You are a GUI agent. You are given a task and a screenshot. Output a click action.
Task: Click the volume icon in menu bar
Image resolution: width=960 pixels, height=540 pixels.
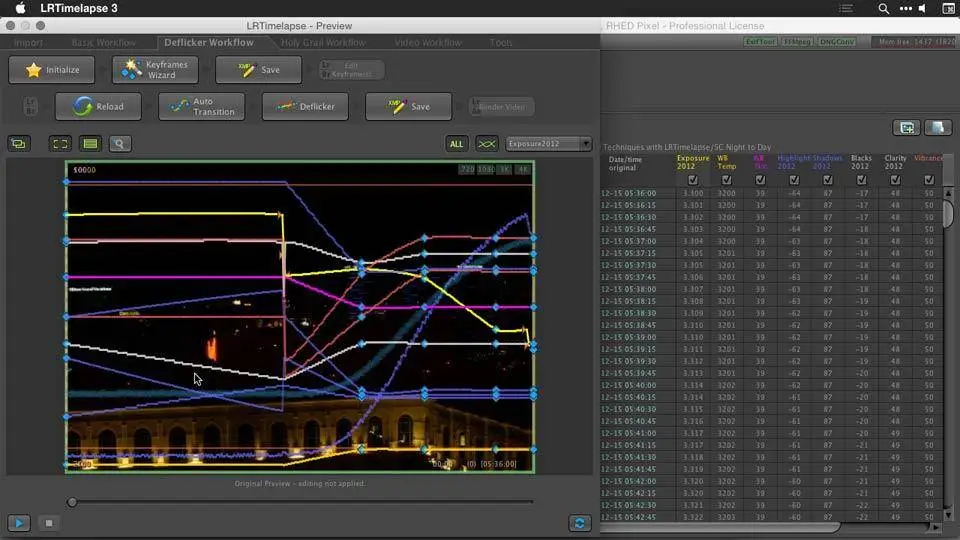pos(923,8)
